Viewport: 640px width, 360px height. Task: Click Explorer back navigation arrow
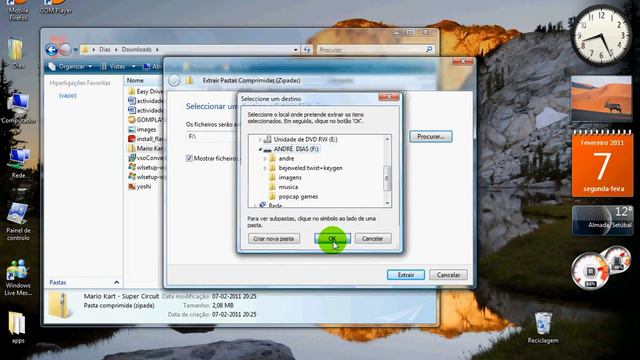(51, 50)
